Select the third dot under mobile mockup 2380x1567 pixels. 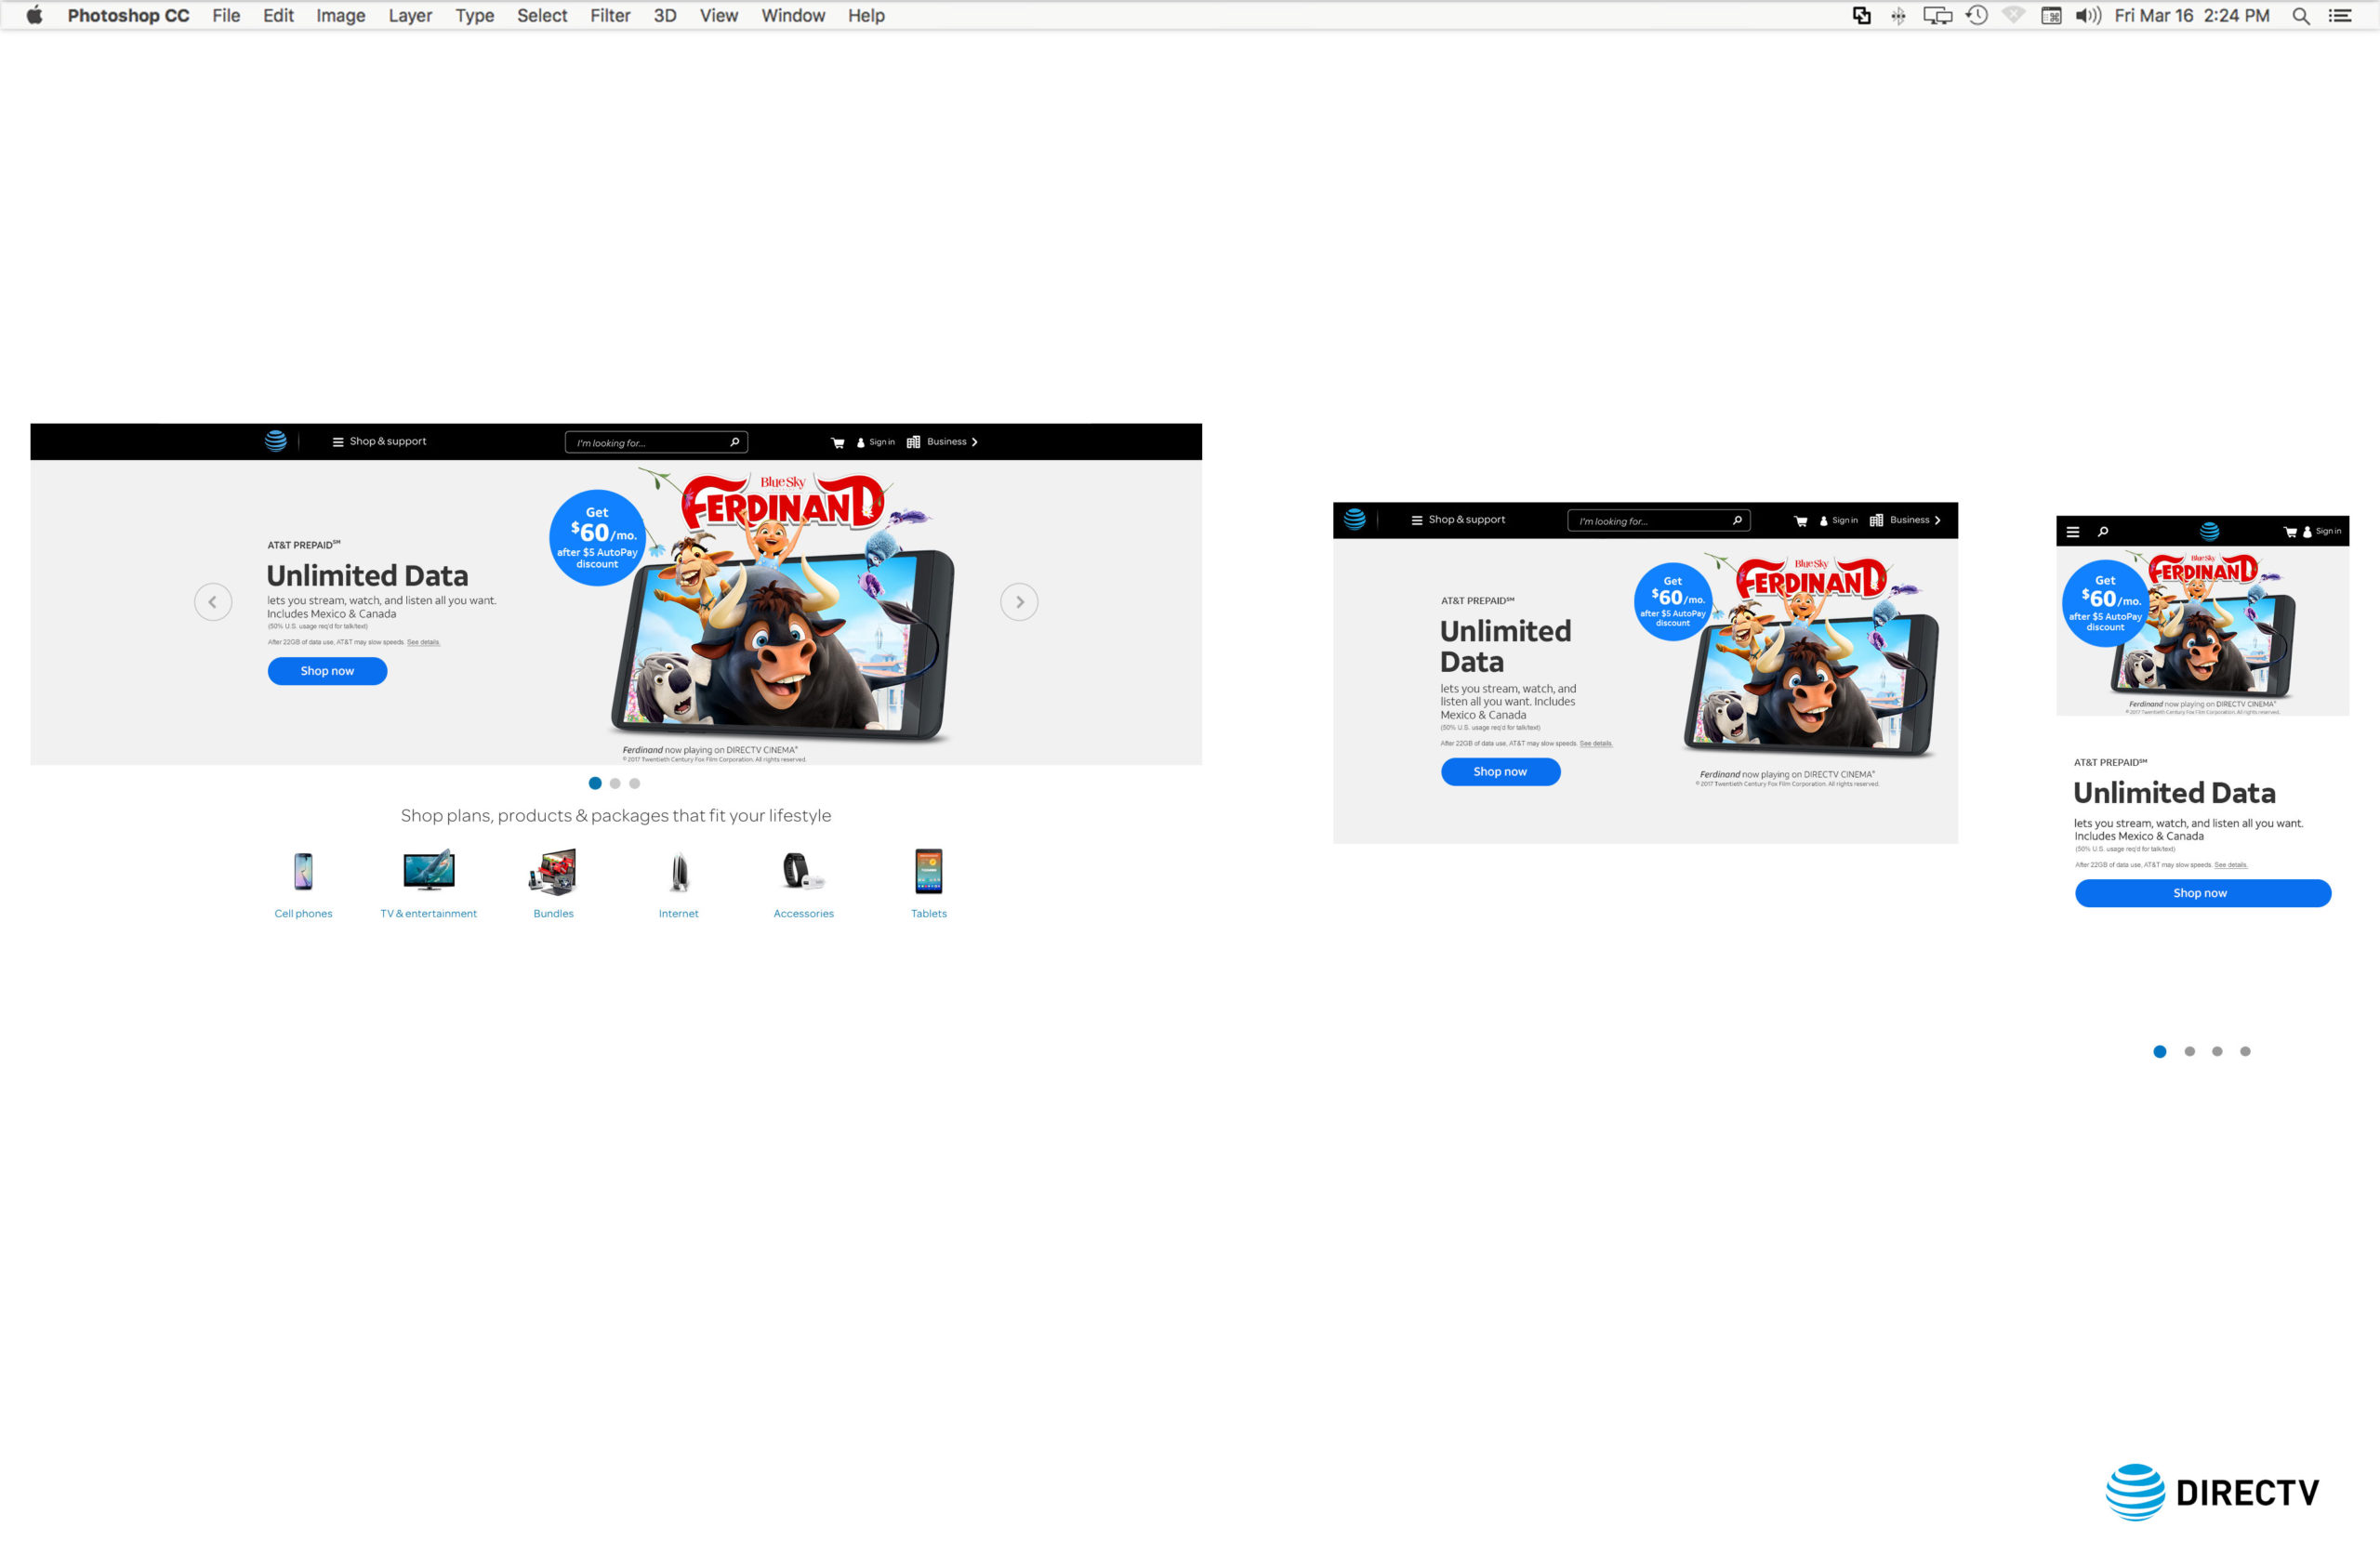click(x=2217, y=1051)
